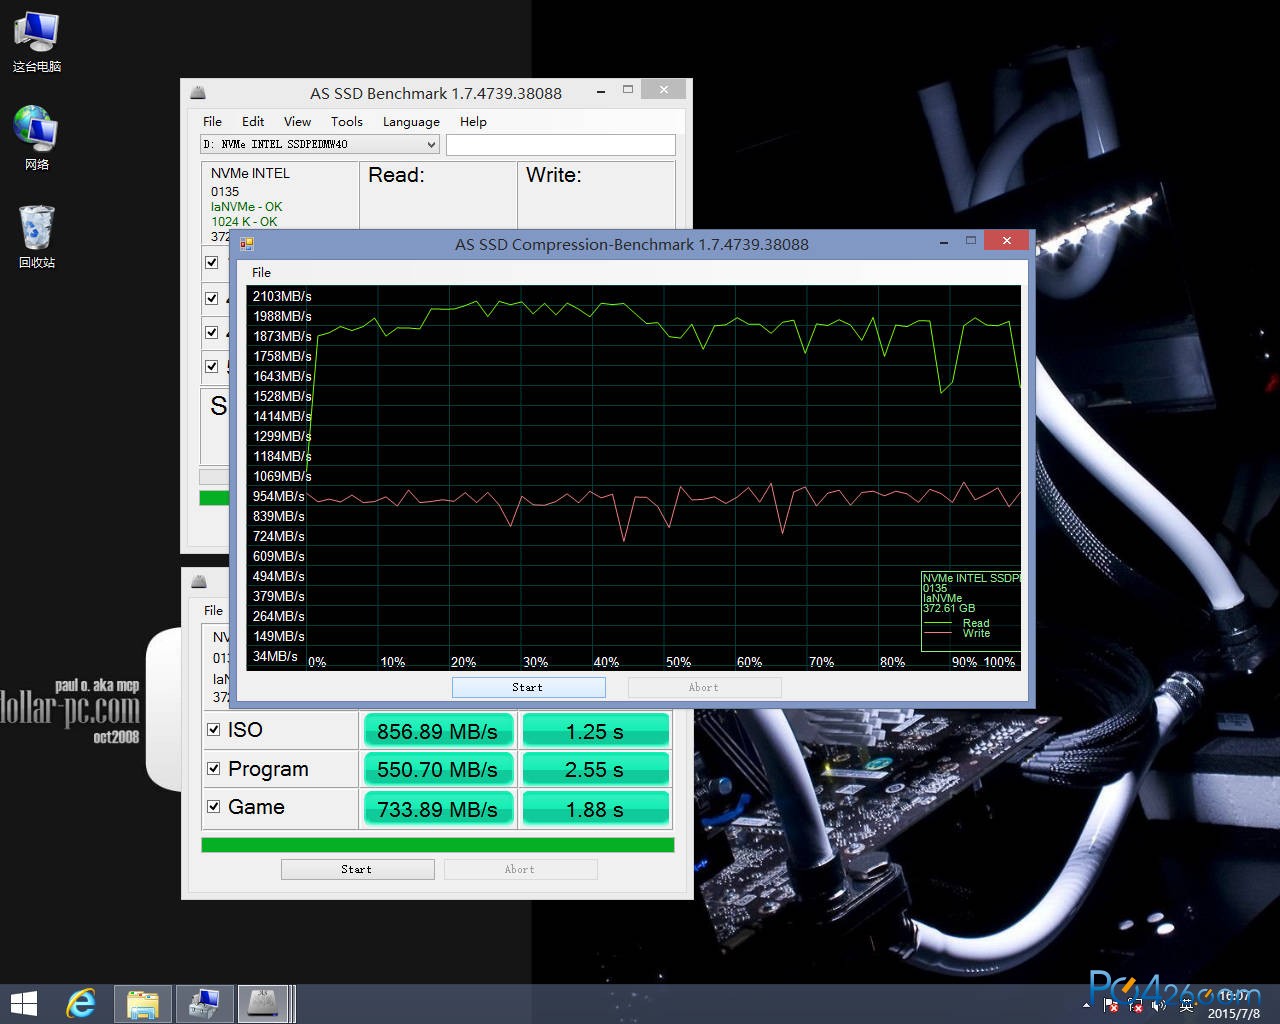Click the Game duration 1.88 s

pyautogui.click(x=595, y=808)
